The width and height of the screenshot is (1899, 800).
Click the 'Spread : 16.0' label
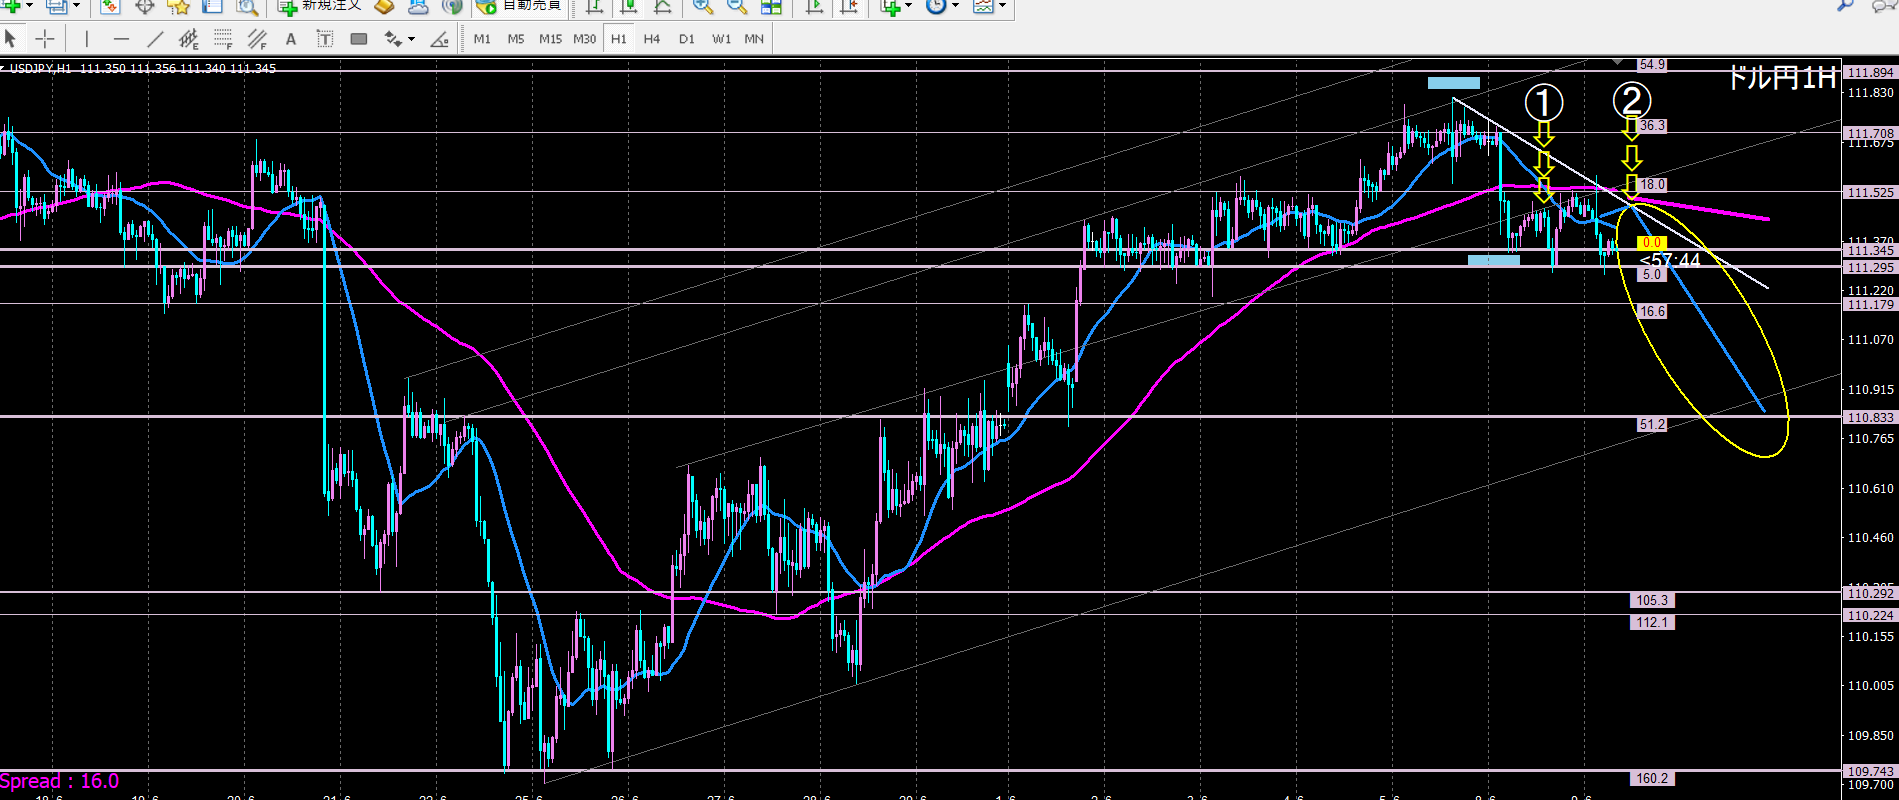60,781
